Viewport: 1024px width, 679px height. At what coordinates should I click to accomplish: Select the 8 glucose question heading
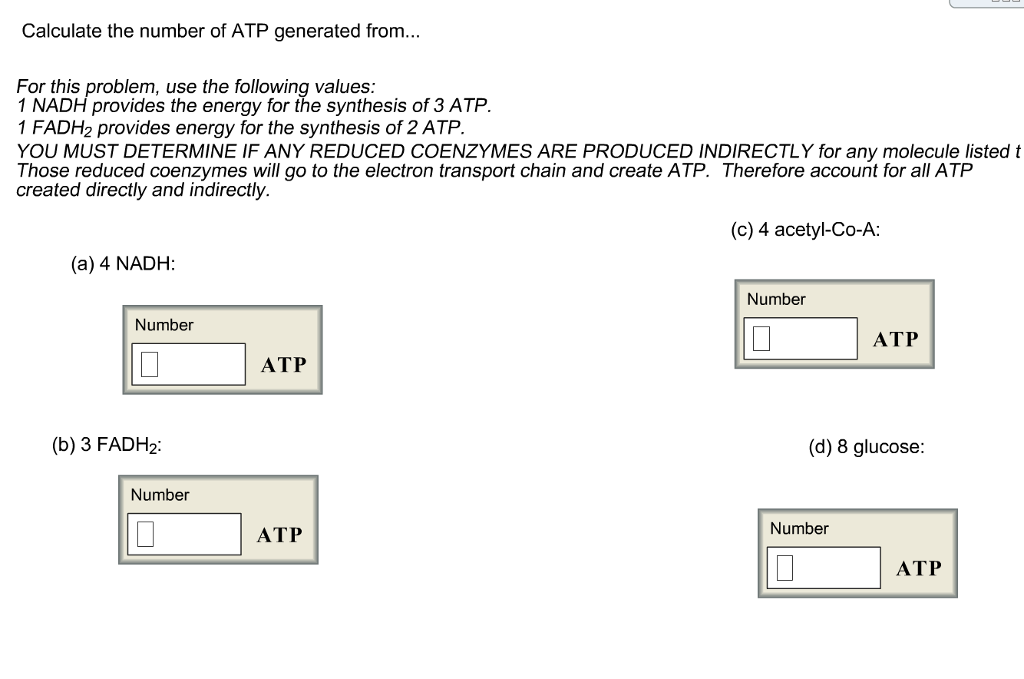click(868, 447)
